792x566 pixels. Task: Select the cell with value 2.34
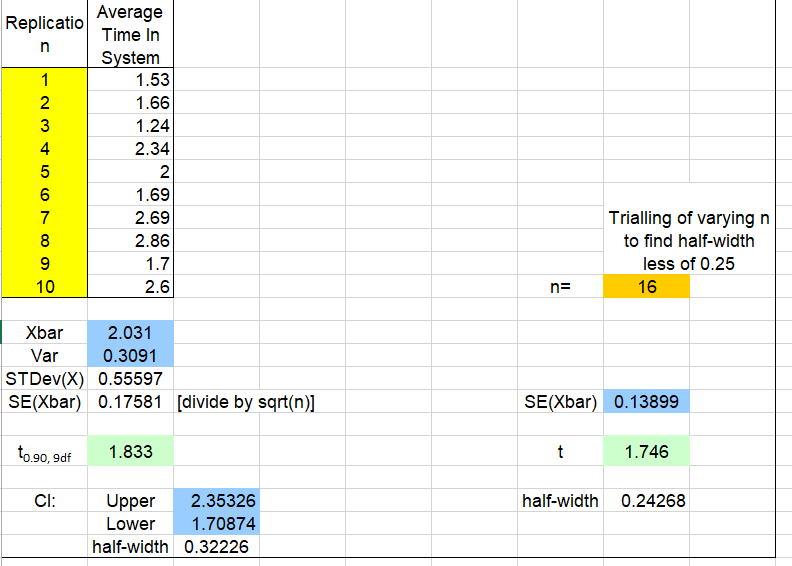[x=130, y=148]
